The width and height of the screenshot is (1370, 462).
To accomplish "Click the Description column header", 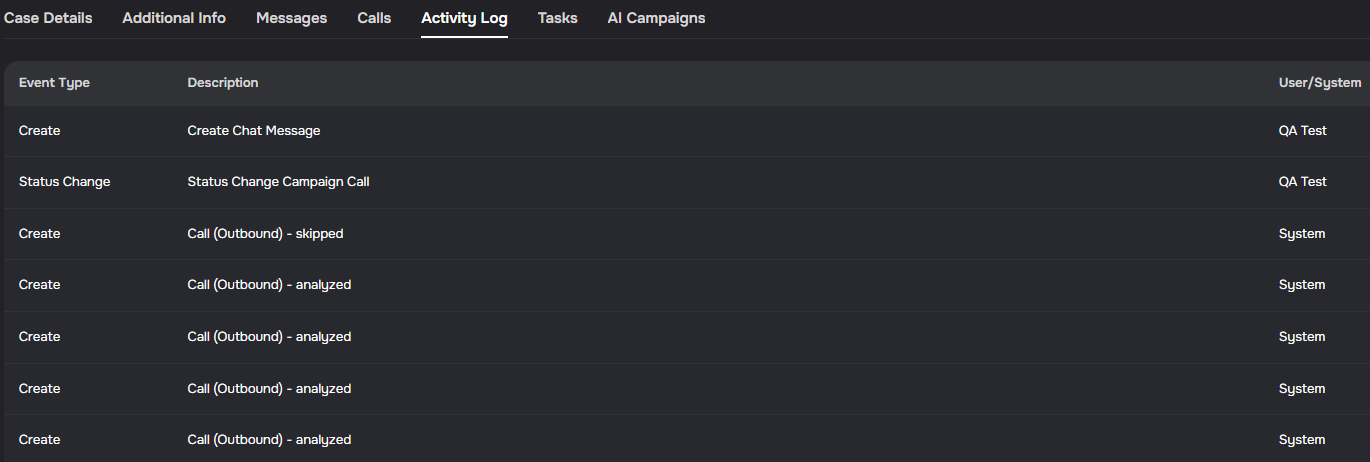I will coord(223,83).
